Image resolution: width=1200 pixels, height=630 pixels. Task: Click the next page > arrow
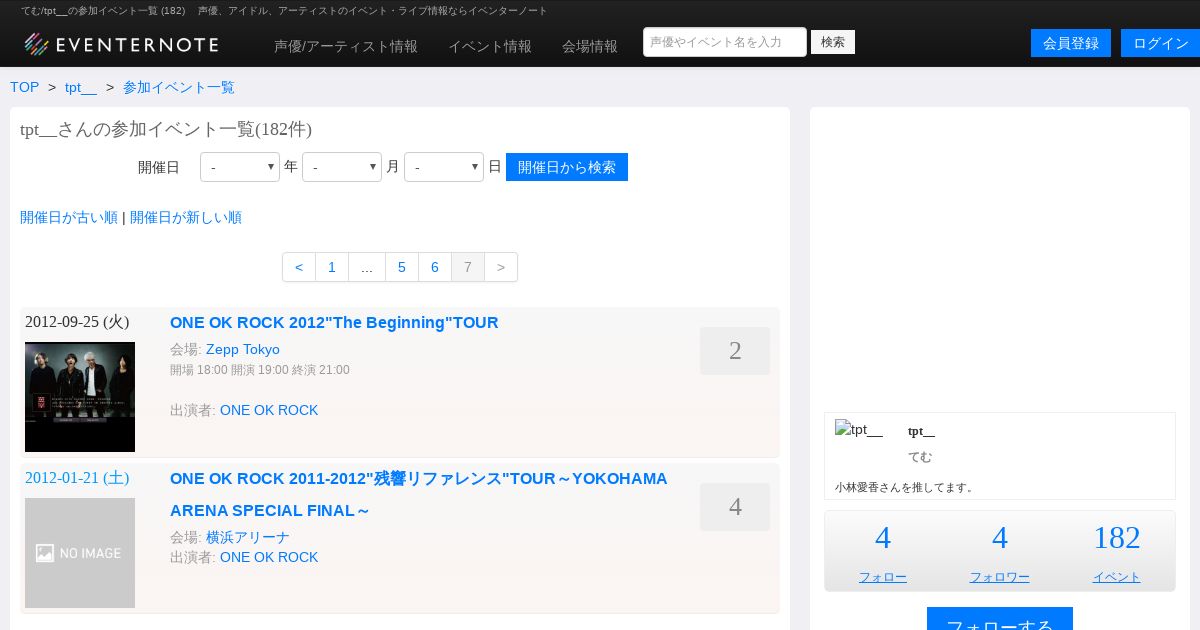point(501,267)
